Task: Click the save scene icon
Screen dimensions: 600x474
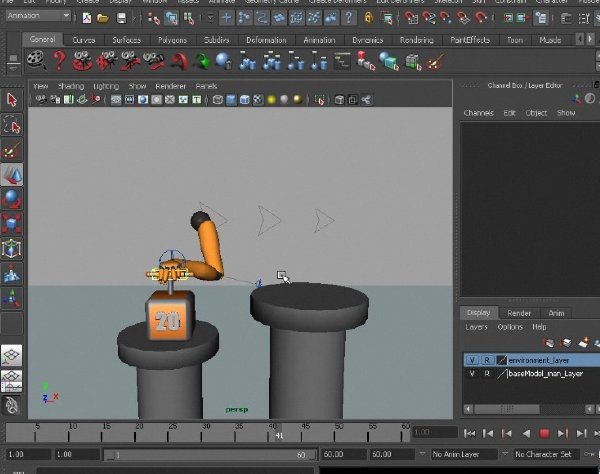Action: pyautogui.click(x=121, y=18)
